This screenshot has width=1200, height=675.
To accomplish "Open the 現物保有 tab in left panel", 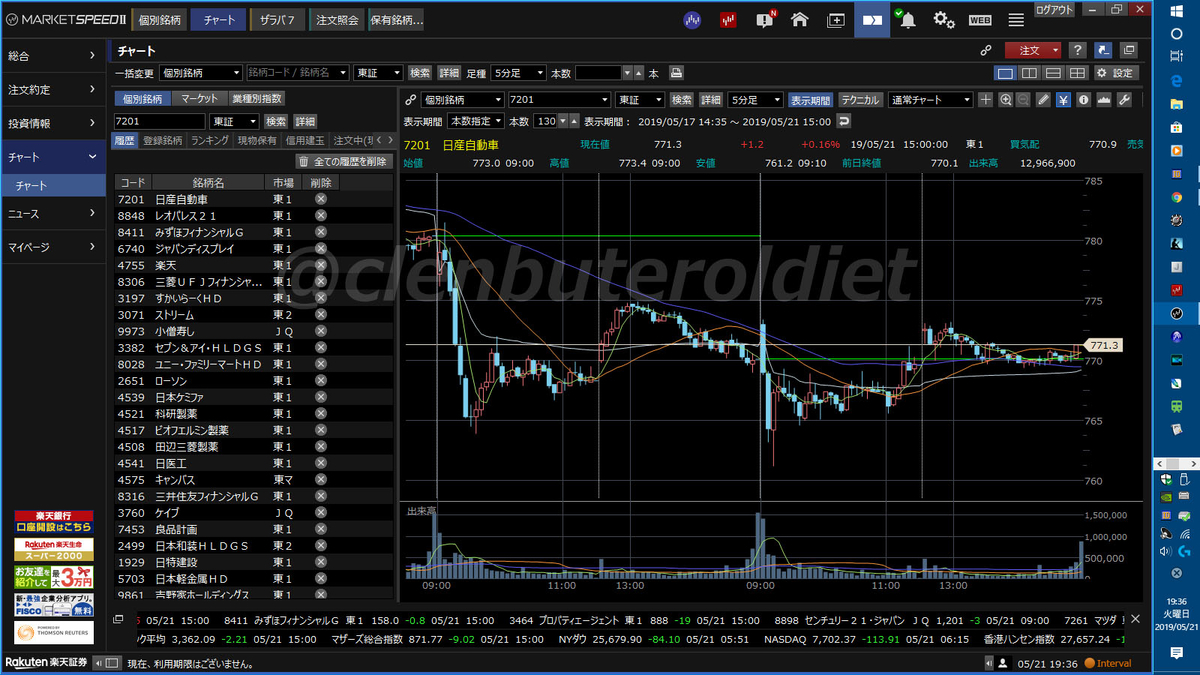I will pyautogui.click(x=257, y=141).
